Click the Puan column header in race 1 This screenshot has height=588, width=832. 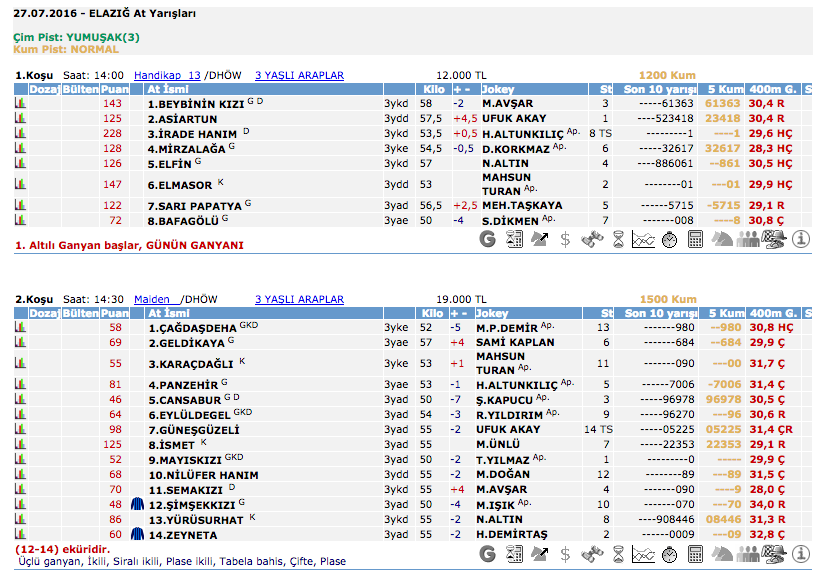point(115,90)
